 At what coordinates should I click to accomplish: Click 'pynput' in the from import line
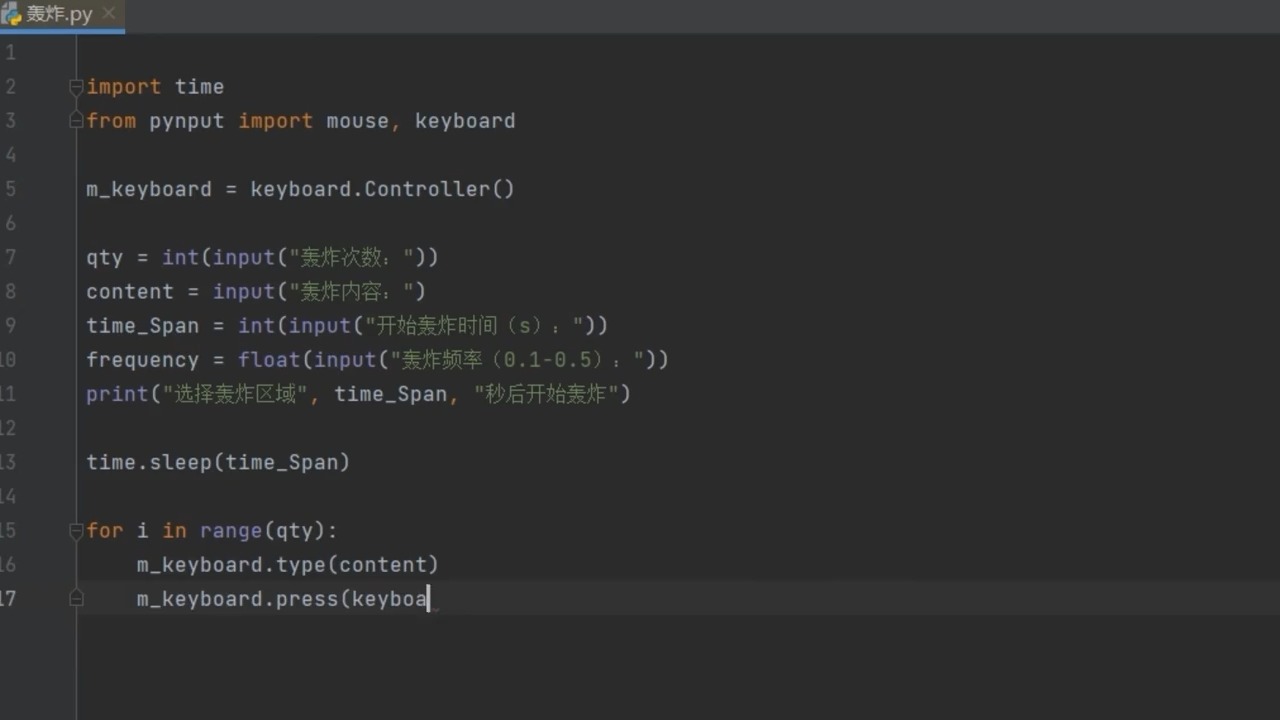187,121
